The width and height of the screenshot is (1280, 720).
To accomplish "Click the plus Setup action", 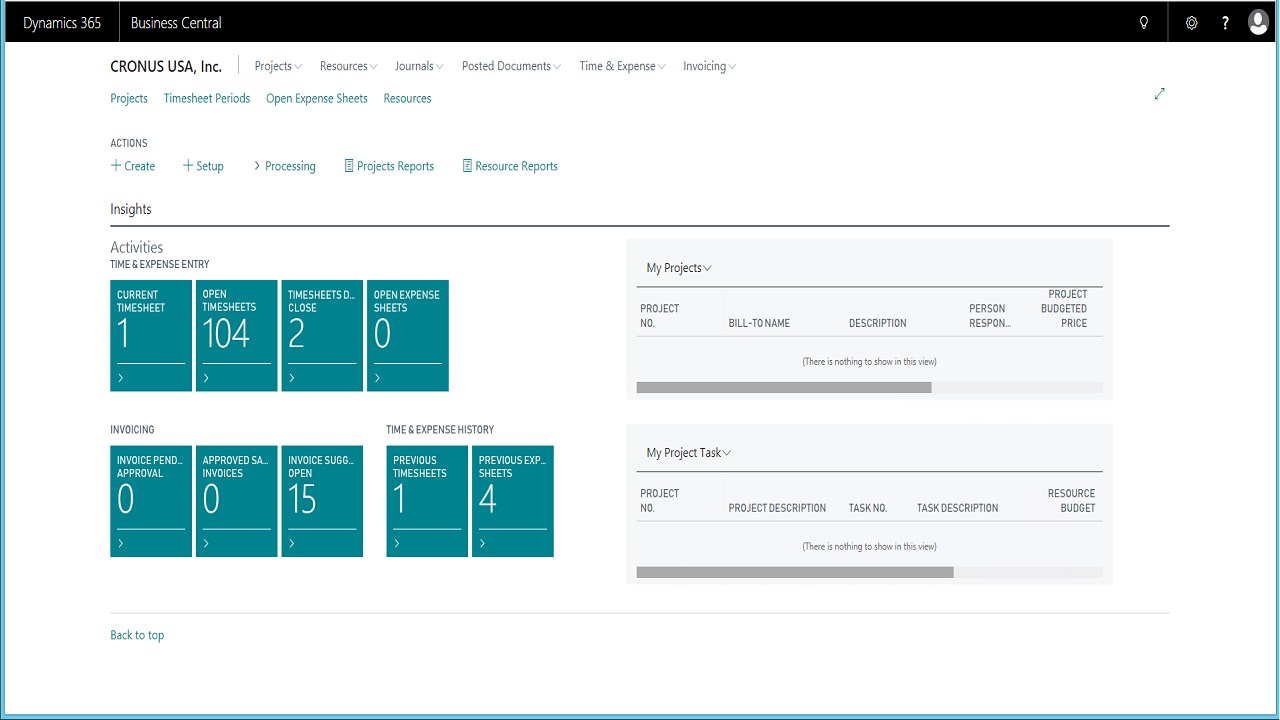I will (203, 166).
